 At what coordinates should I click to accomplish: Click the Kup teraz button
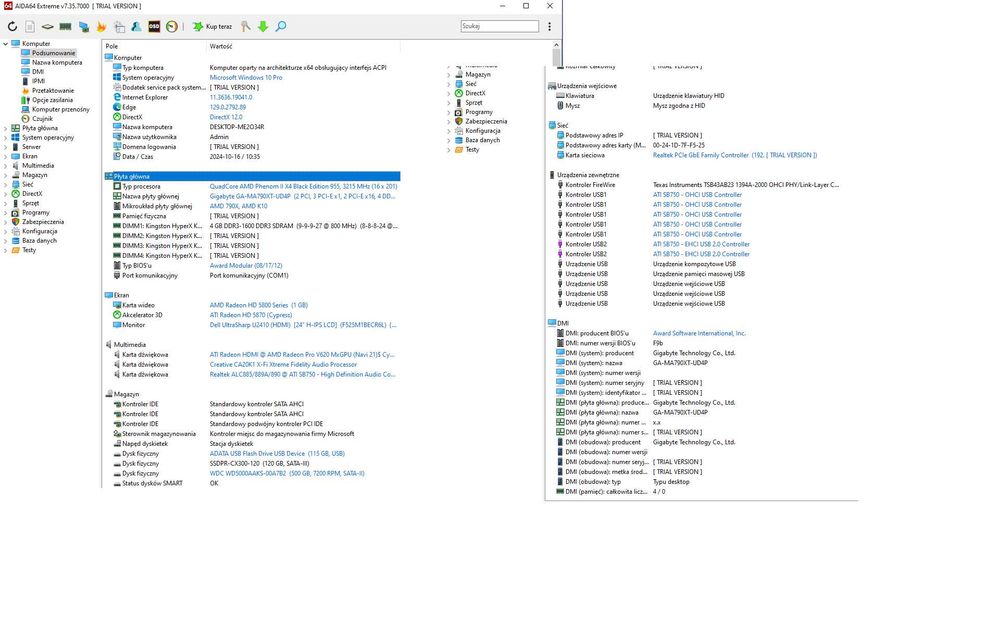[x=212, y=27]
